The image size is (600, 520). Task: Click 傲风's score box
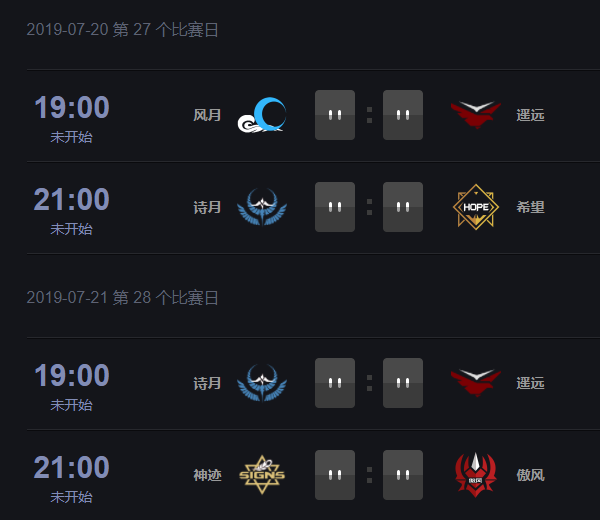pos(403,475)
